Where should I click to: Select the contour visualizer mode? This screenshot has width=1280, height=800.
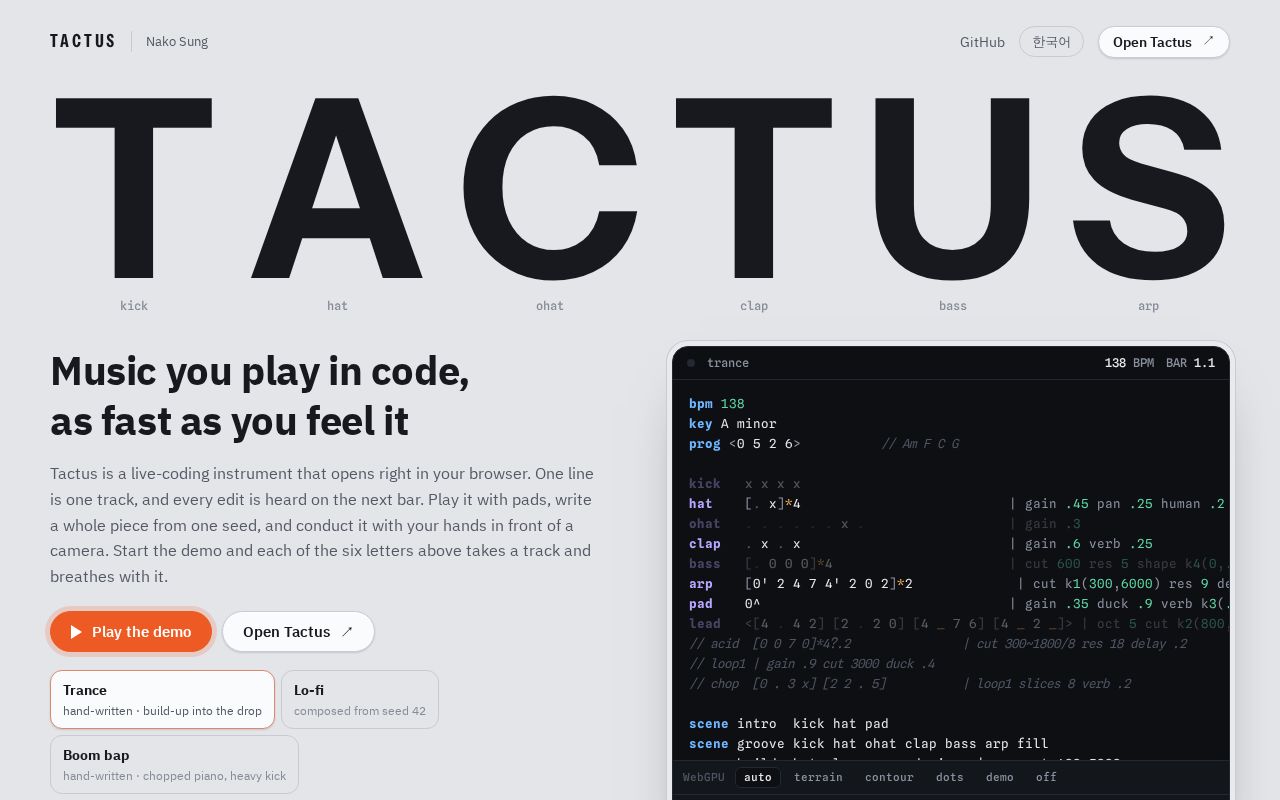(889, 777)
